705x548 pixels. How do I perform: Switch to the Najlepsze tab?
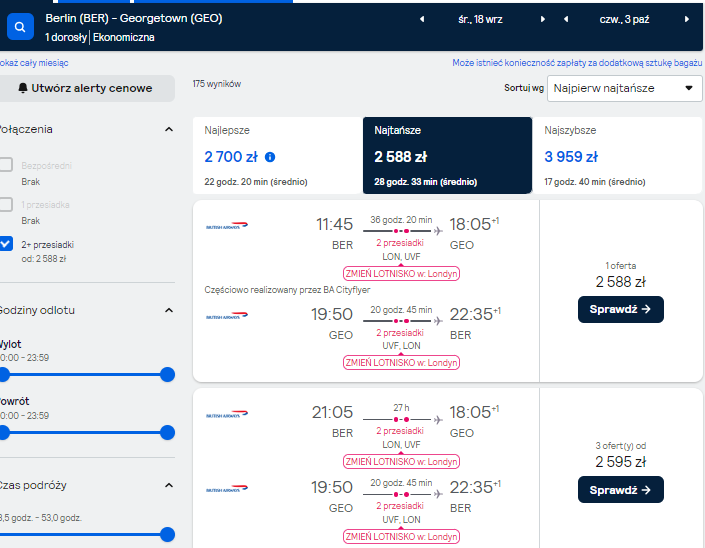coord(277,156)
